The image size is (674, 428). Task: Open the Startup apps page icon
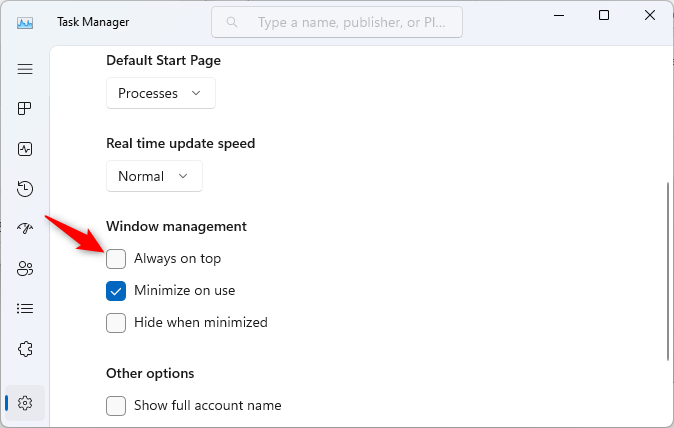coord(25,229)
